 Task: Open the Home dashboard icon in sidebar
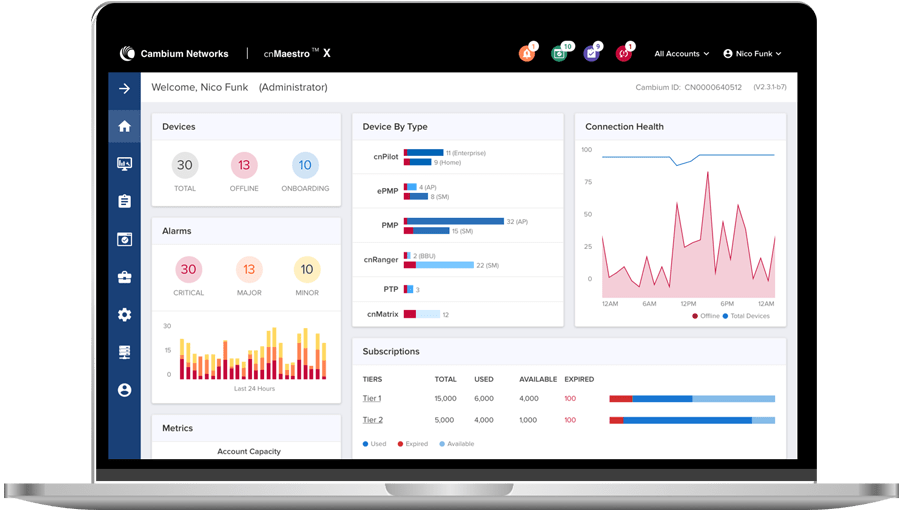[124, 126]
